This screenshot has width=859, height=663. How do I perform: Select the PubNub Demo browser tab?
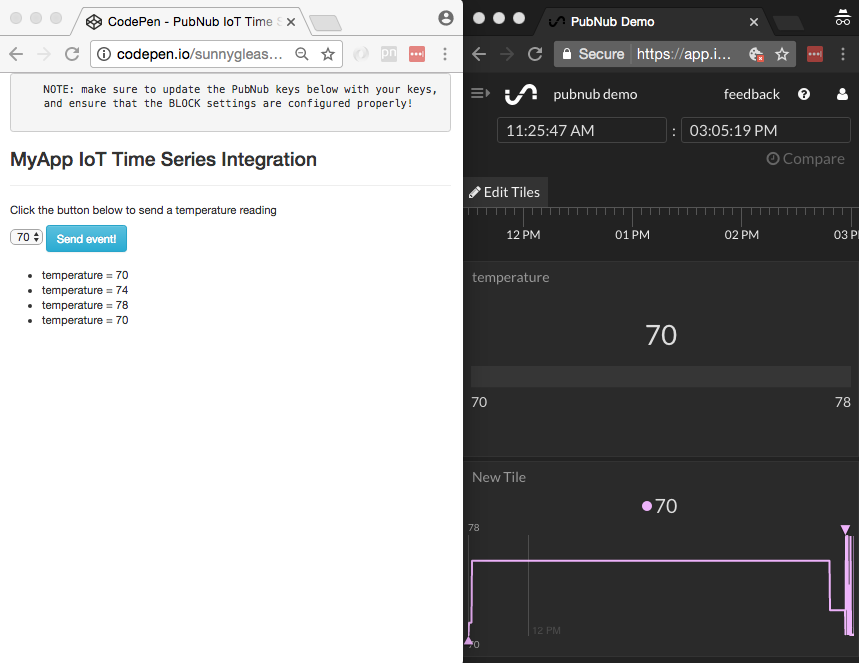(x=650, y=21)
